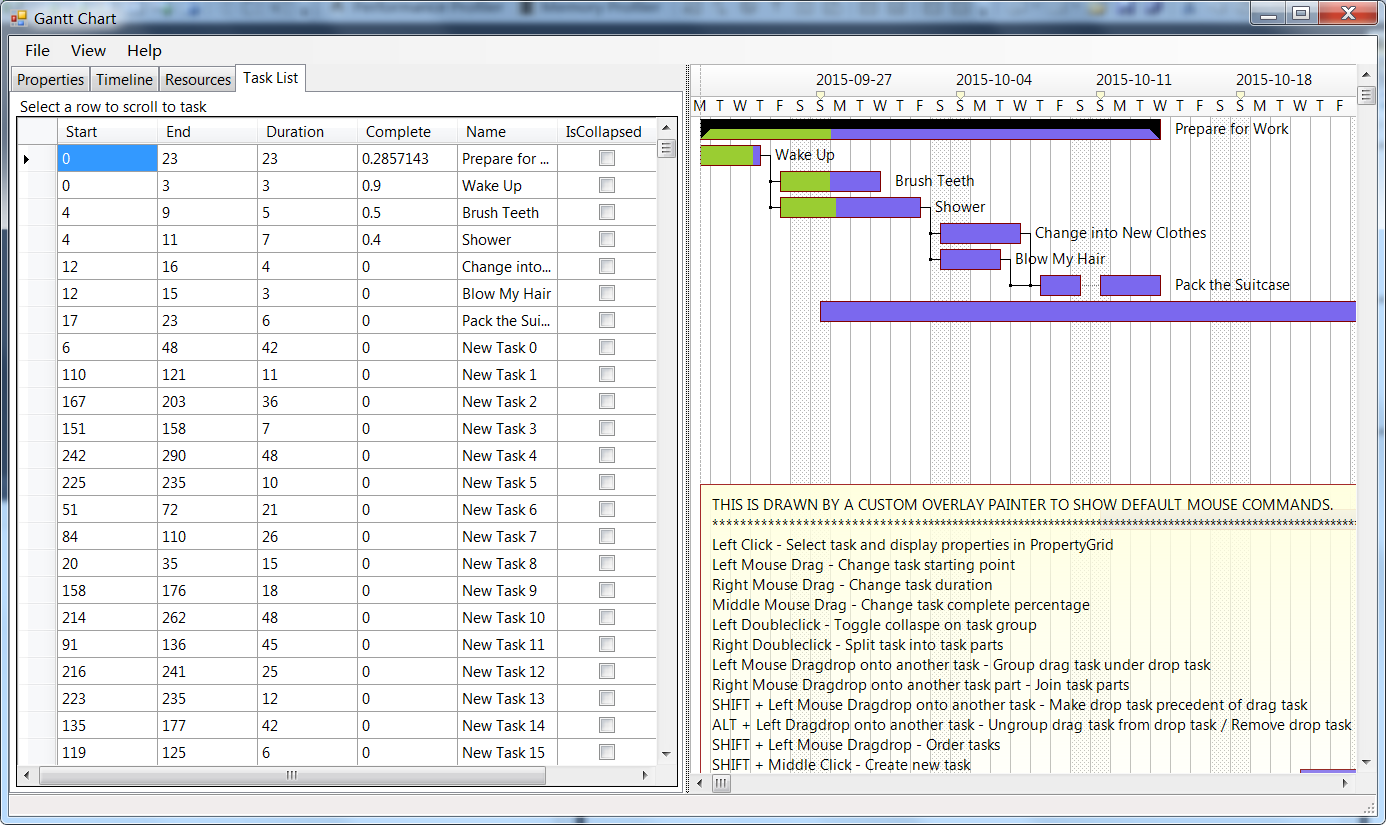Click the Start column header
The width and height of the screenshot is (1386, 825).
pyautogui.click(x=80, y=131)
